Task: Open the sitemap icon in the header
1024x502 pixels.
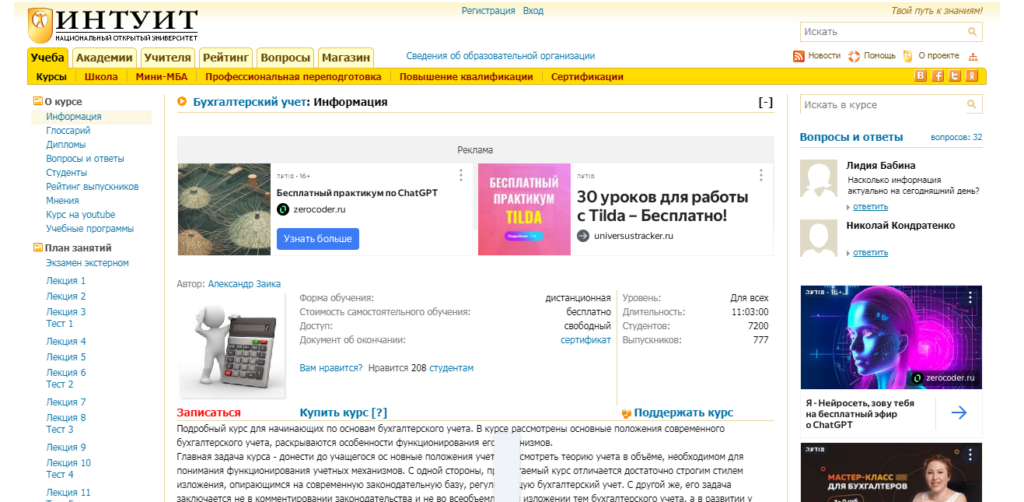Action: (x=973, y=56)
